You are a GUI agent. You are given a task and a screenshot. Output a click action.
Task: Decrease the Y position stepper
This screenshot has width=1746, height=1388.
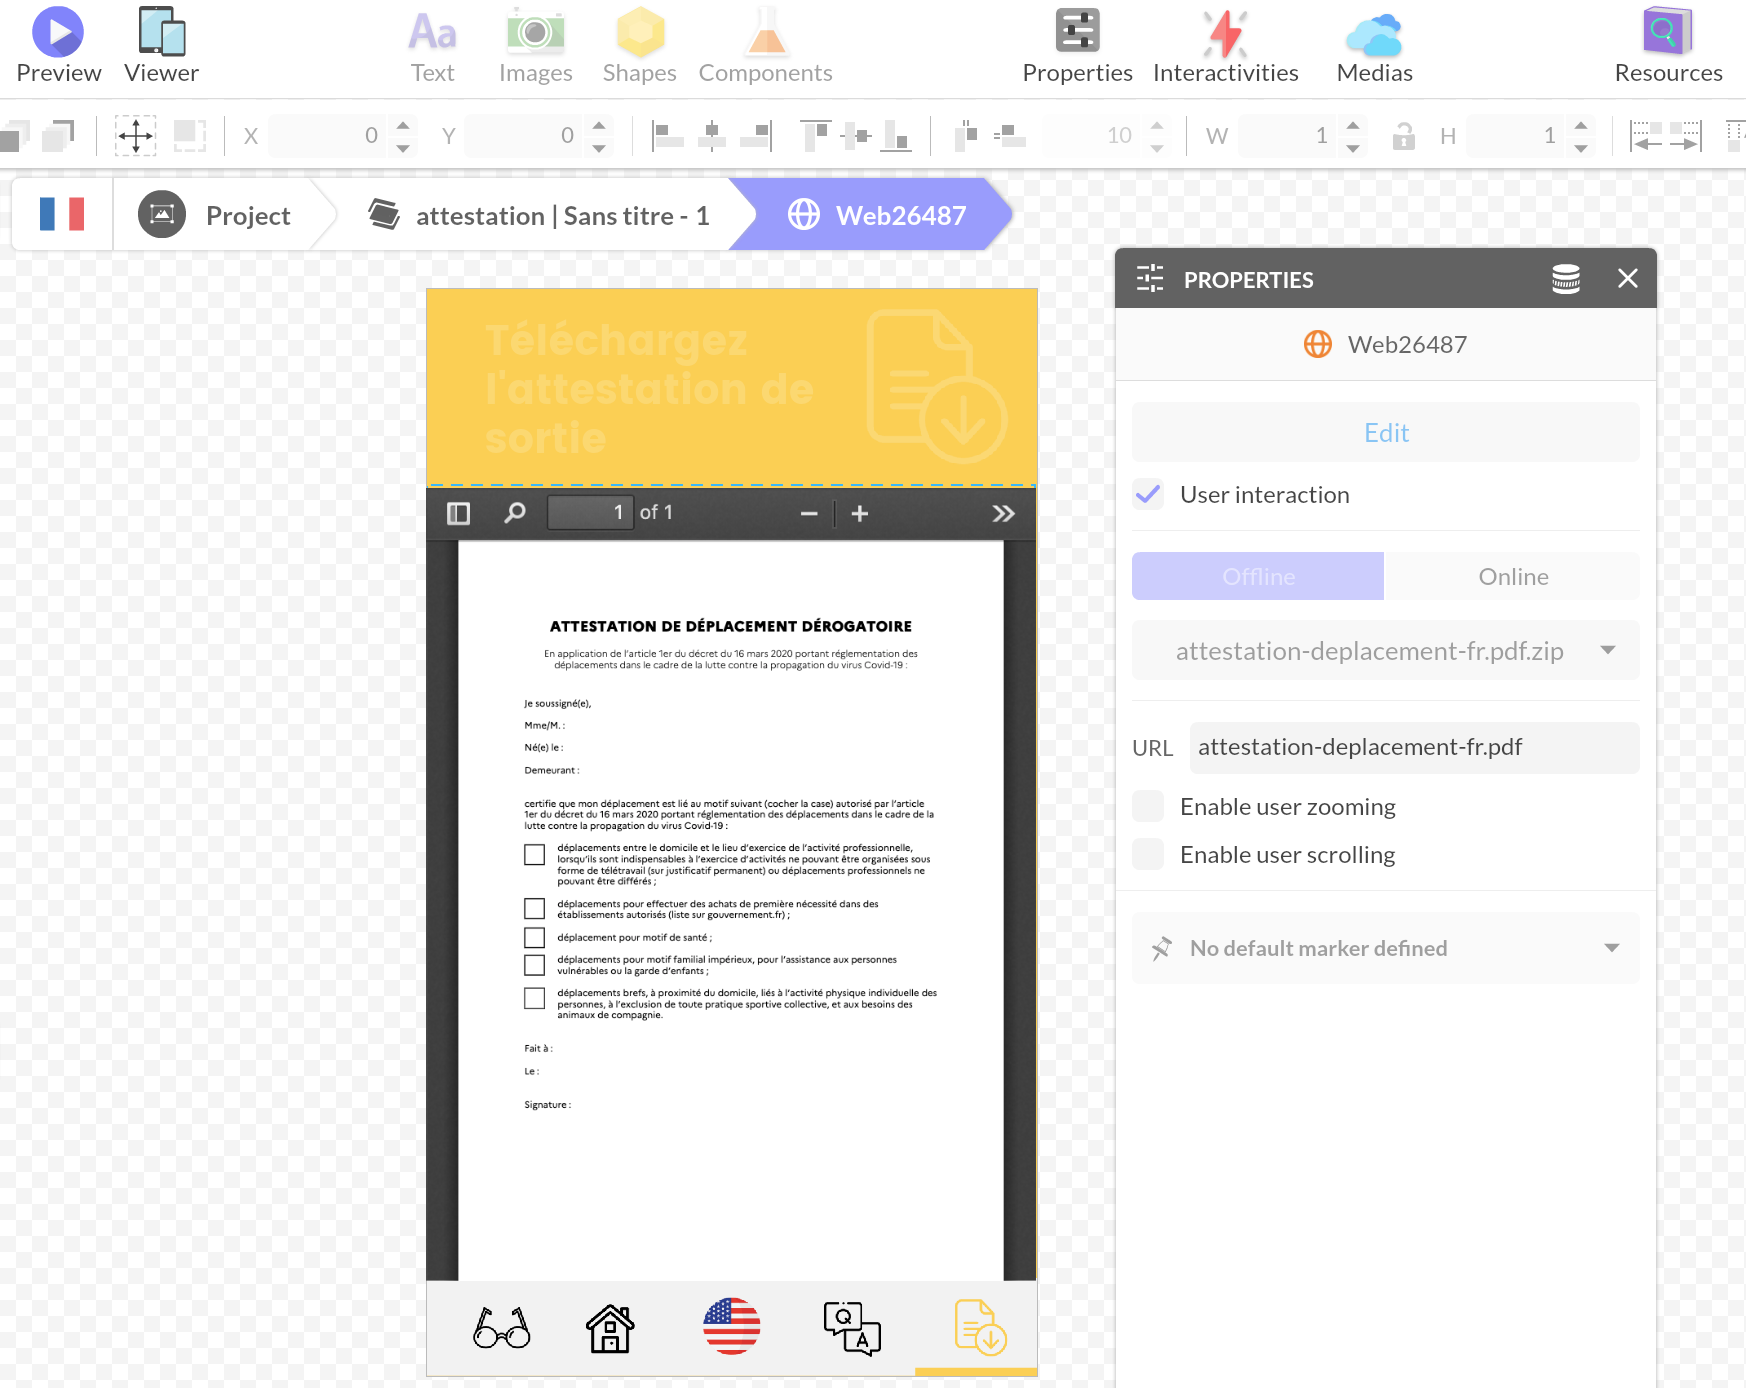point(598,147)
